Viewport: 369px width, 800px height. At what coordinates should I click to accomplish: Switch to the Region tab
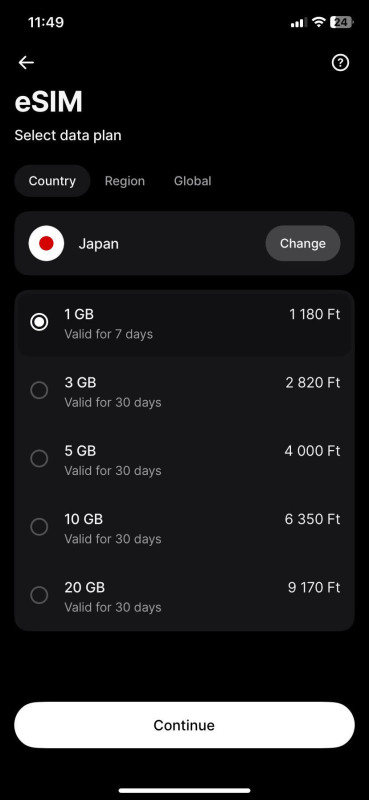click(x=125, y=181)
